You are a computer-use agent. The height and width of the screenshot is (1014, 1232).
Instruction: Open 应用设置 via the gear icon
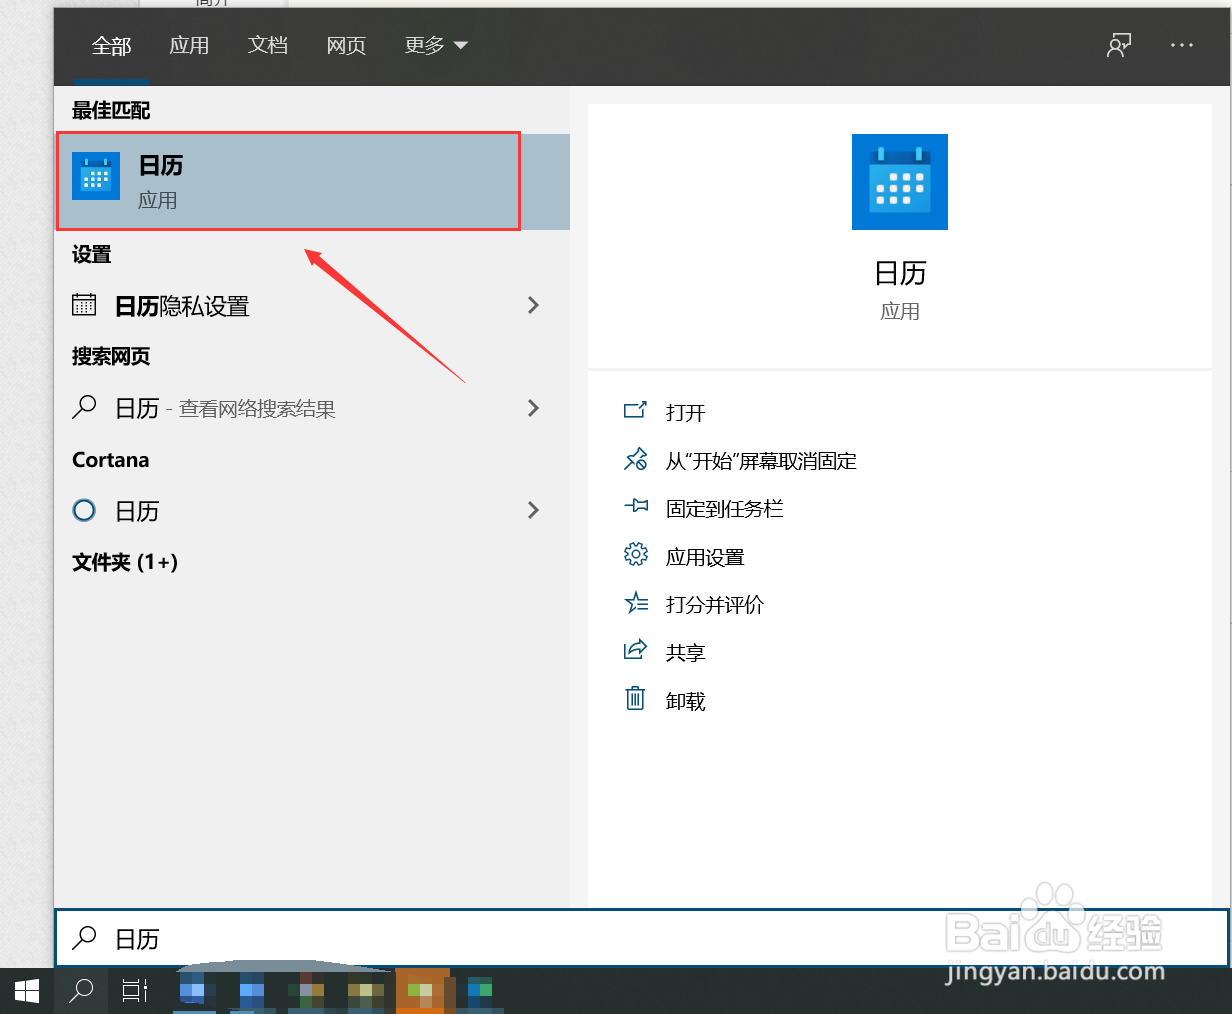click(636, 556)
